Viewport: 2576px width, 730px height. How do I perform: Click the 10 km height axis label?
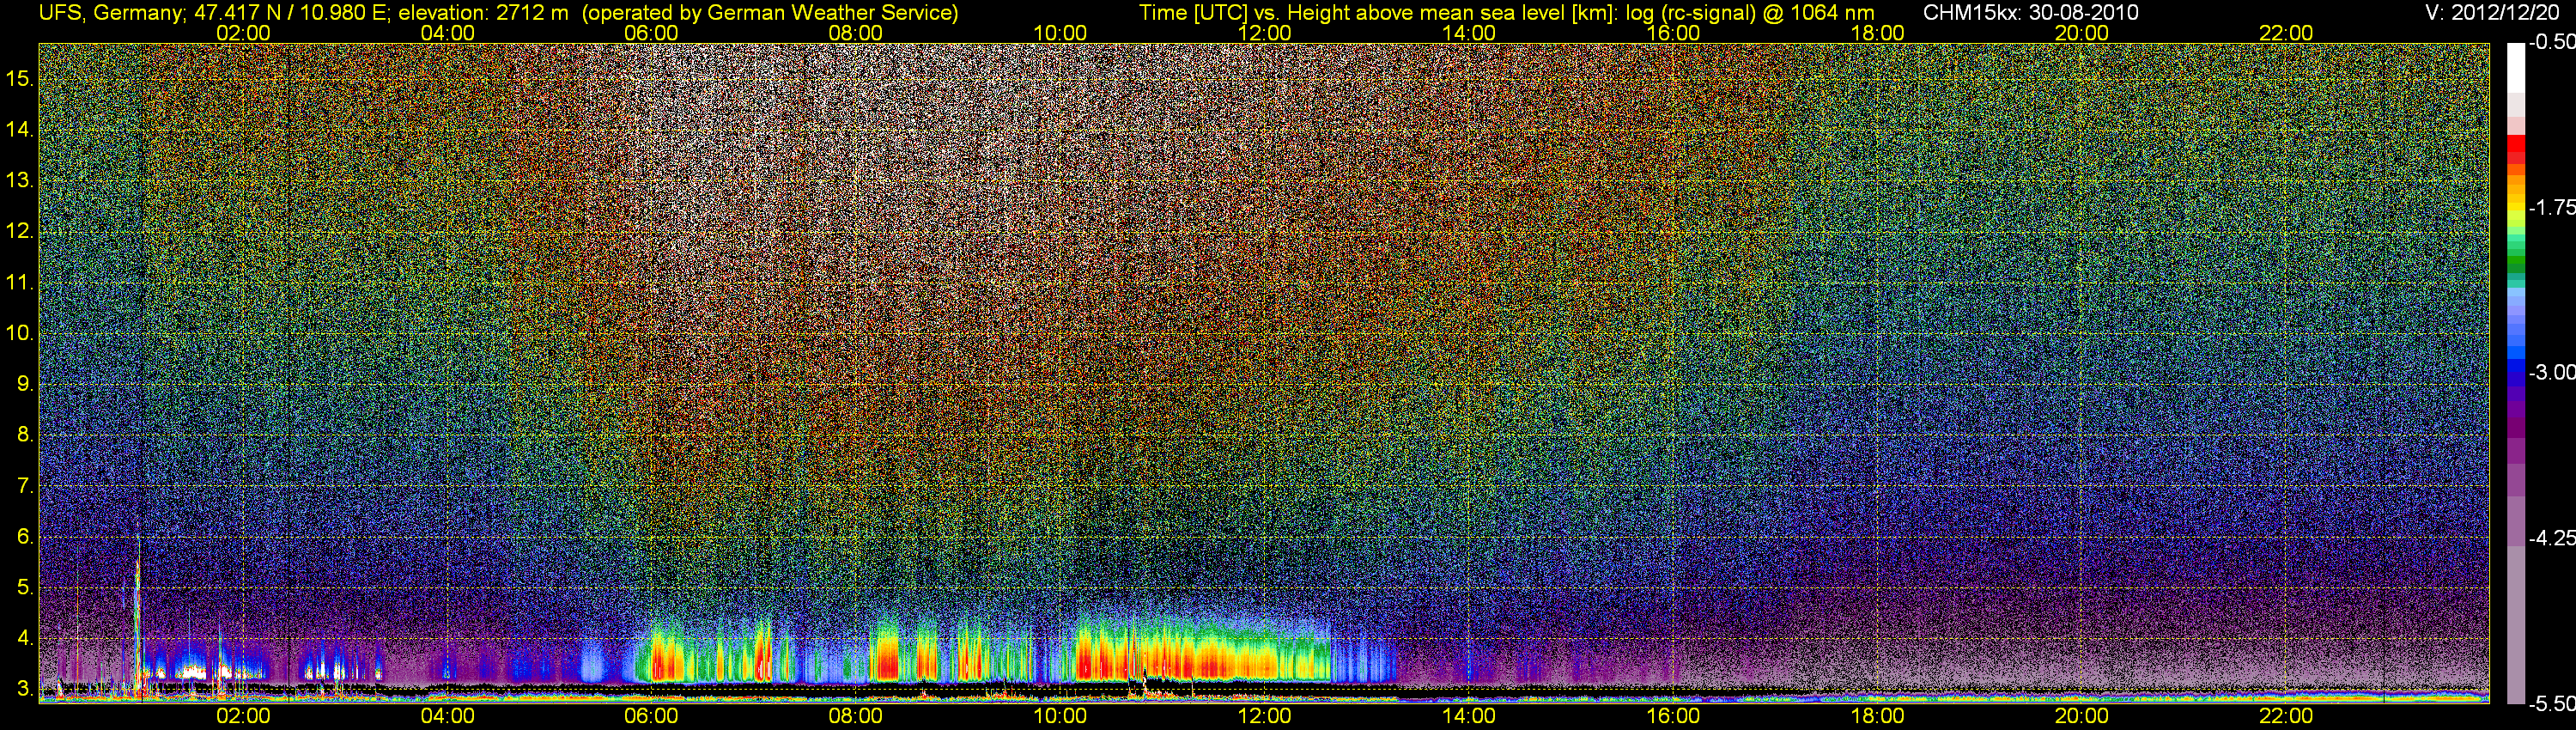click(20, 333)
